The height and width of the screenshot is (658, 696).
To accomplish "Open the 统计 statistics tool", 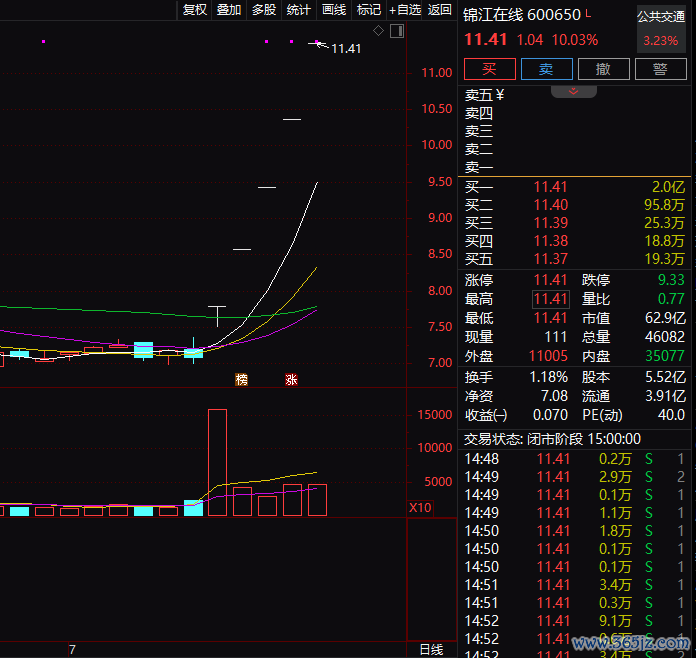I will (298, 9).
